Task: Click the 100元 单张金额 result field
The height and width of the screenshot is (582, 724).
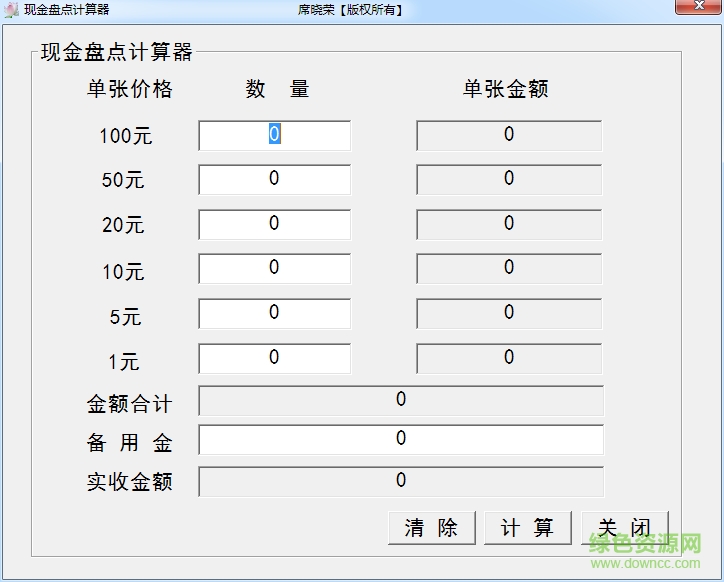Action: tap(509, 135)
